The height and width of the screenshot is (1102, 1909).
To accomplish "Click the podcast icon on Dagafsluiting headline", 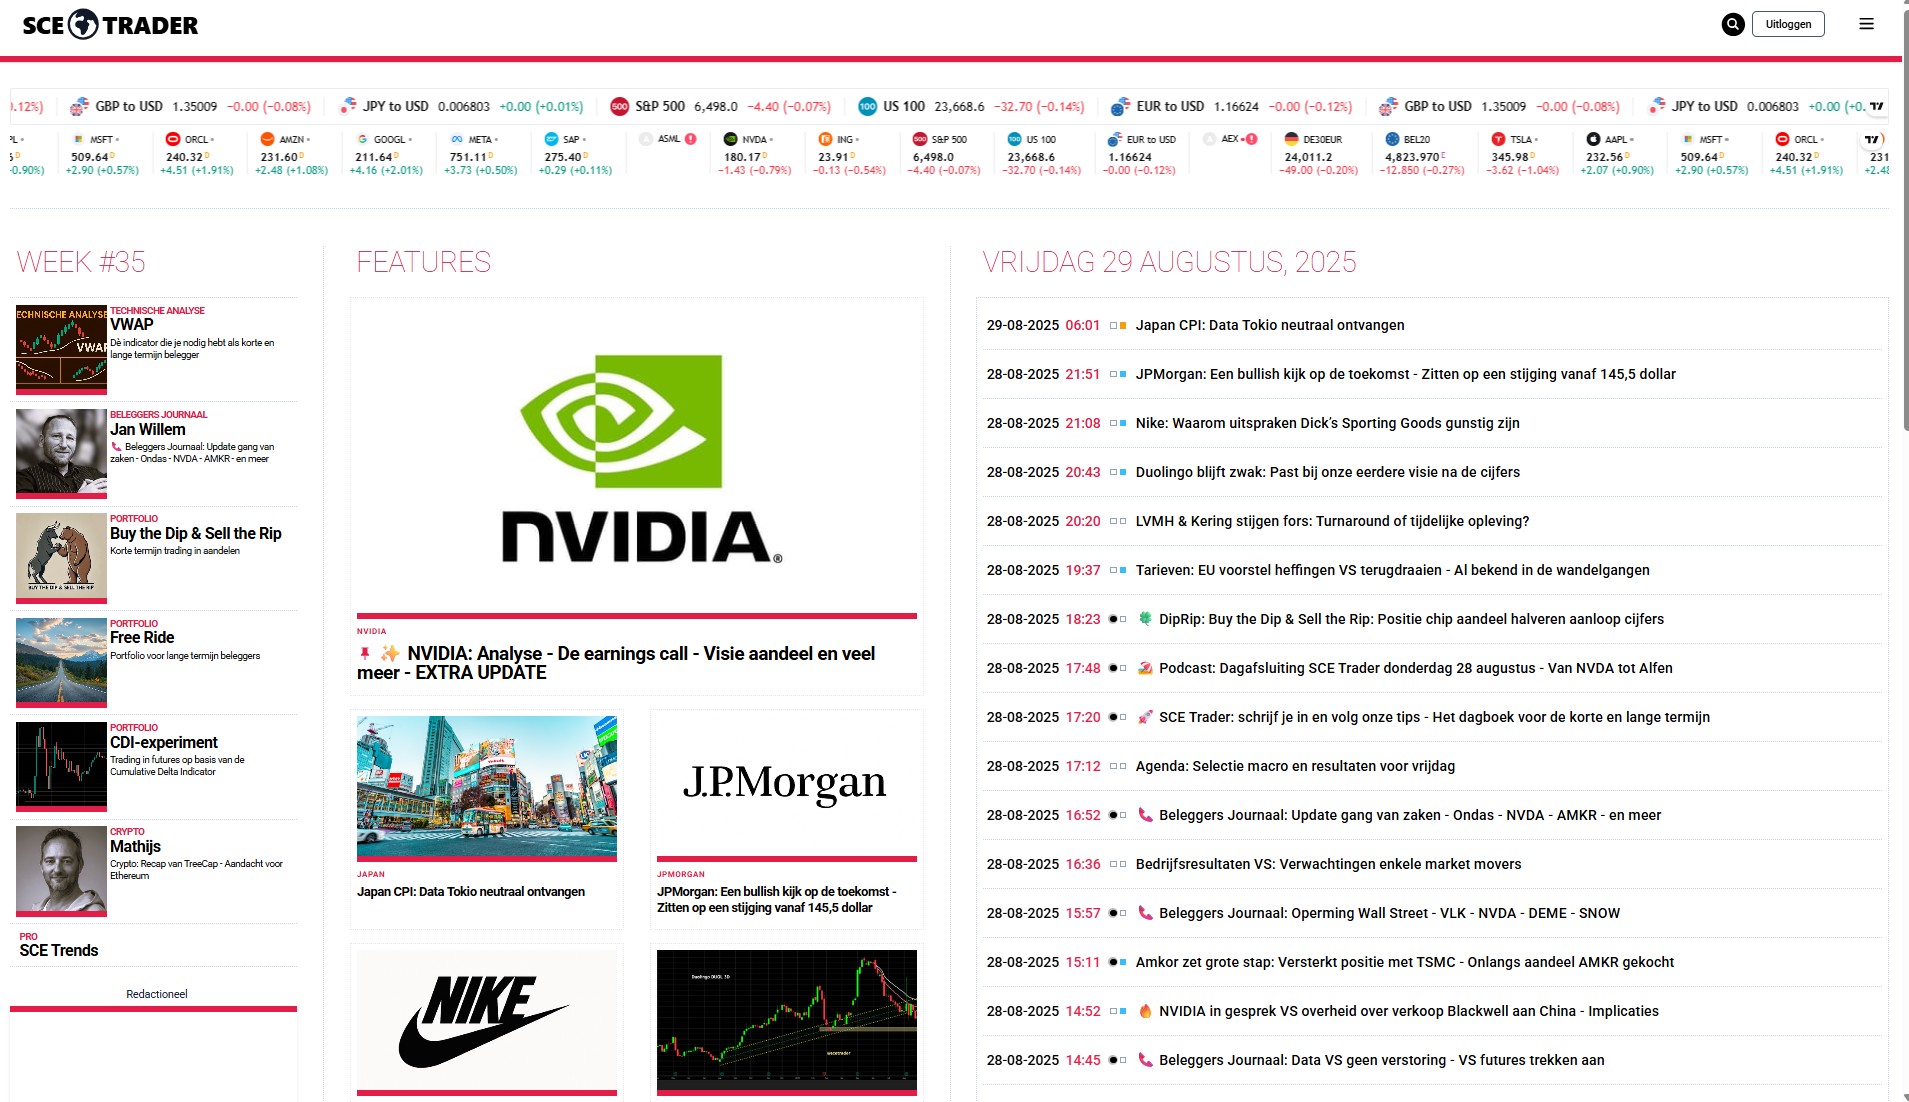I will pyautogui.click(x=1145, y=668).
